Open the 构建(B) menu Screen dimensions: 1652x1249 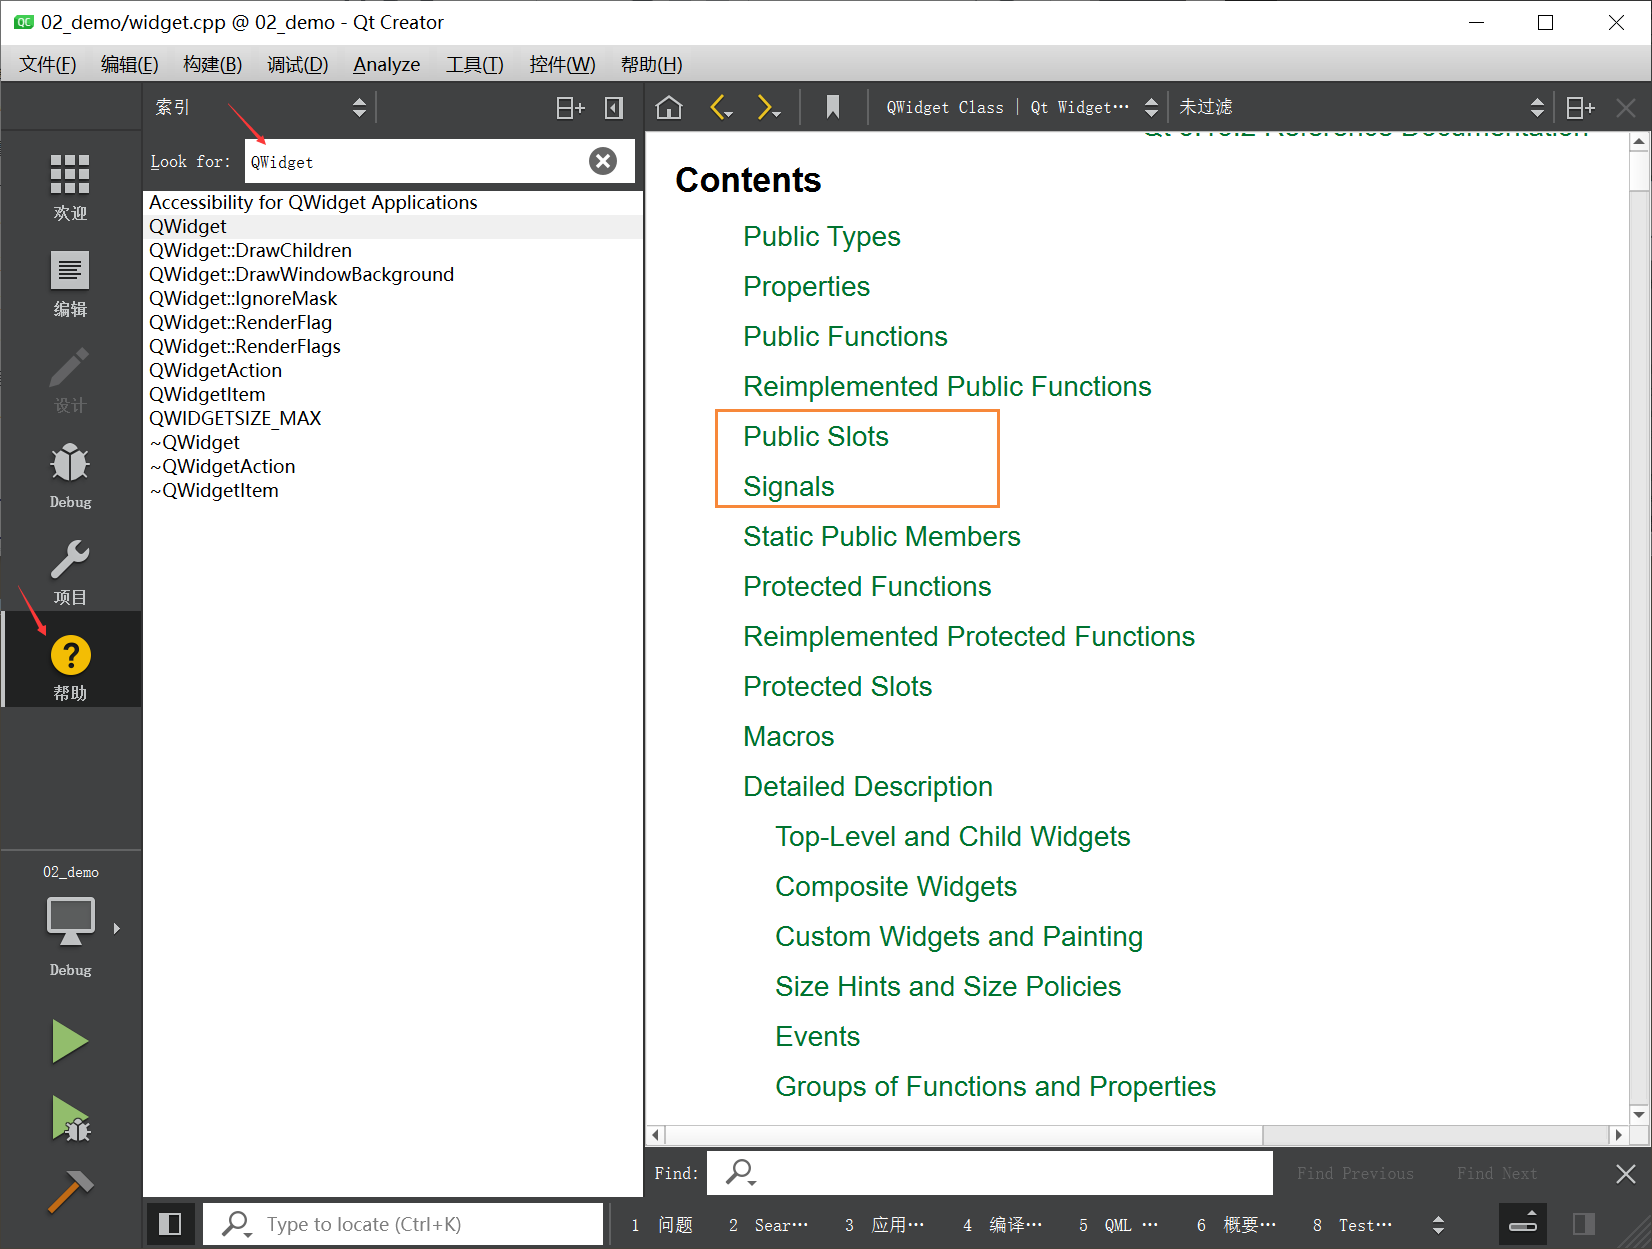(212, 64)
